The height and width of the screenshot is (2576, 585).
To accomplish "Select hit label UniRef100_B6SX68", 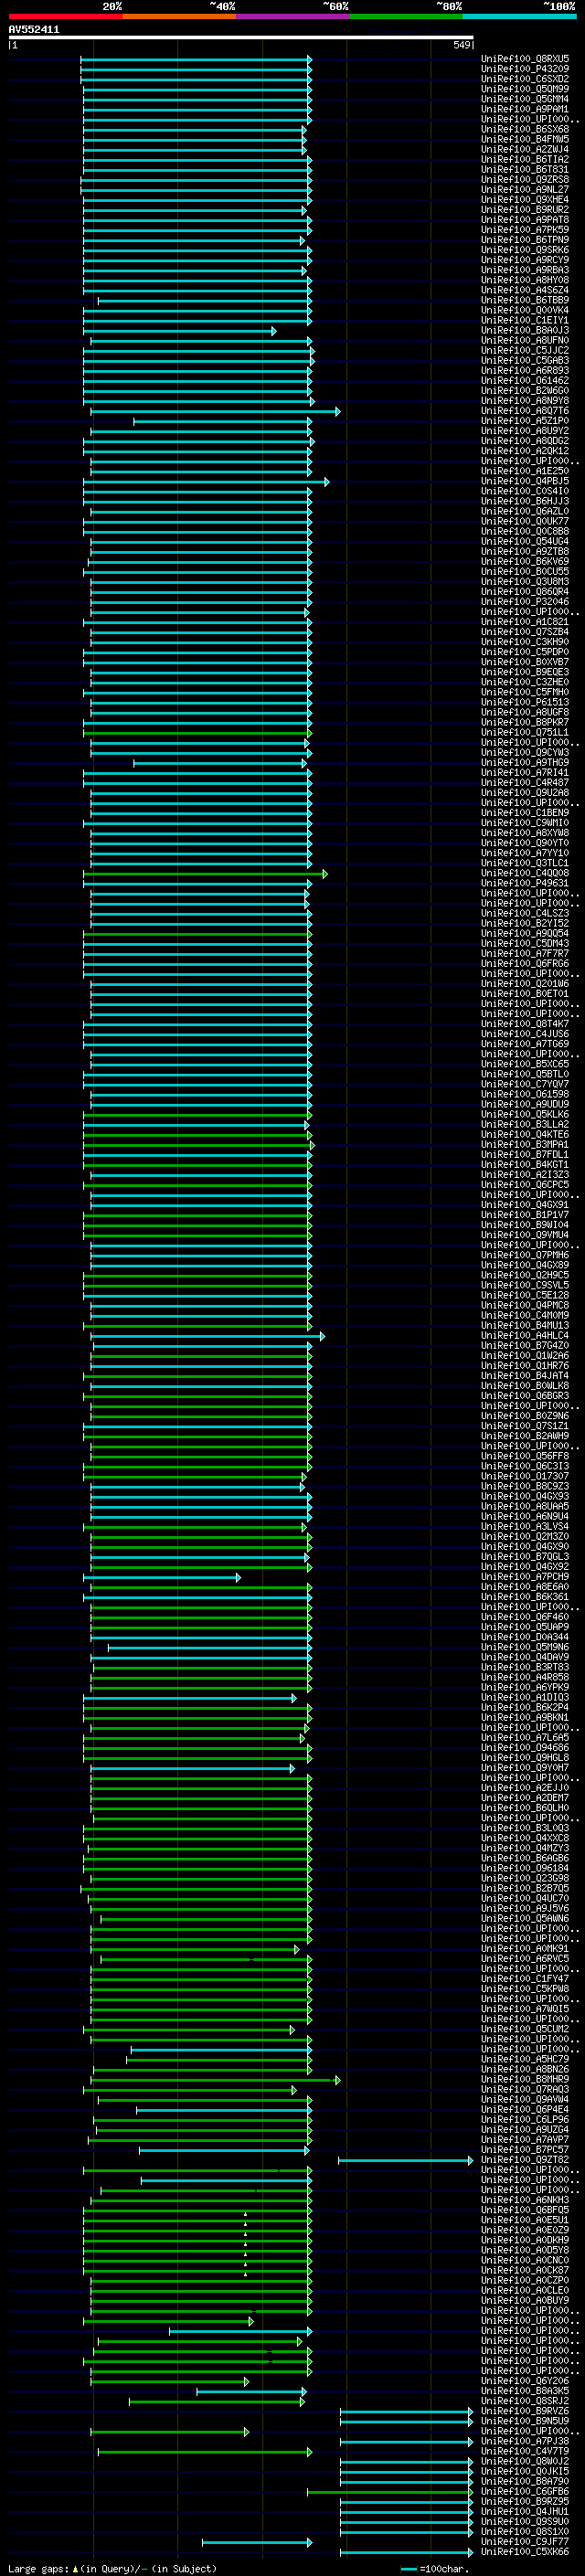I will [525, 129].
